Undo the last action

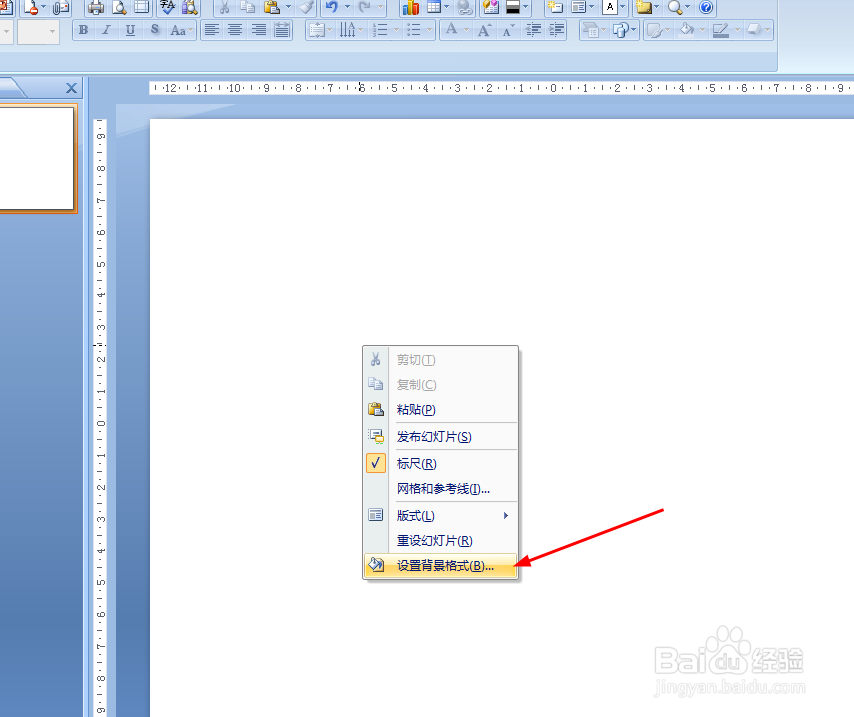click(332, 7)
